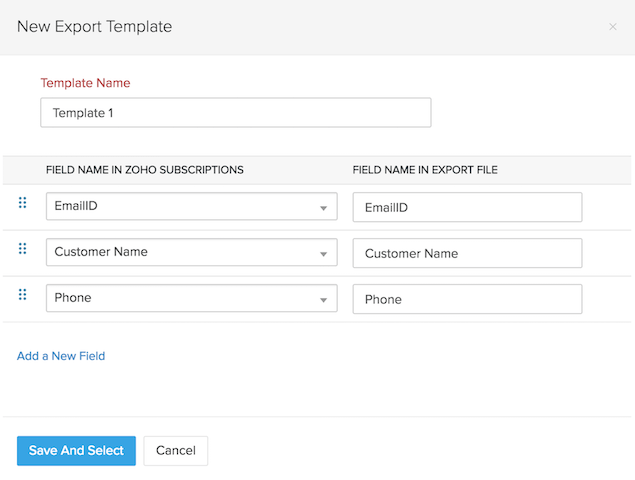Click the Add a New Field link
Image resolution: width=635 pixels, height=480 pixels.
click(61, 356)
